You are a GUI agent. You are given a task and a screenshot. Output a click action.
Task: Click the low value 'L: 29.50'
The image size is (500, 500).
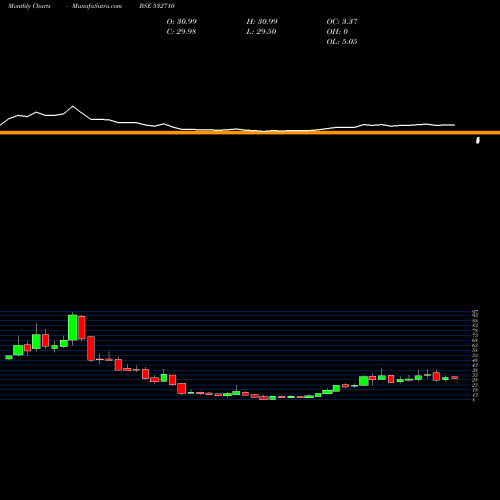tap(261, 31)
